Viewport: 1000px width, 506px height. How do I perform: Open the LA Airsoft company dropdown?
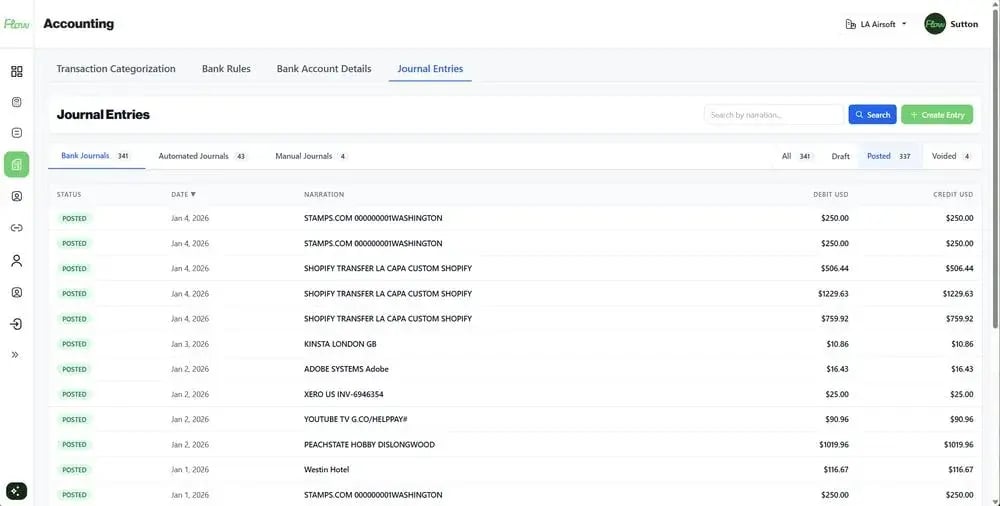click(876, 24)
